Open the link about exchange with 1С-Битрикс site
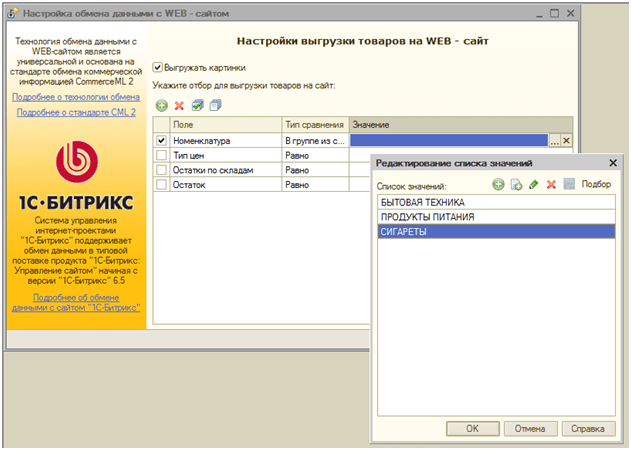Viewport: 631px width, 450px height. click(x=76, y=302)
